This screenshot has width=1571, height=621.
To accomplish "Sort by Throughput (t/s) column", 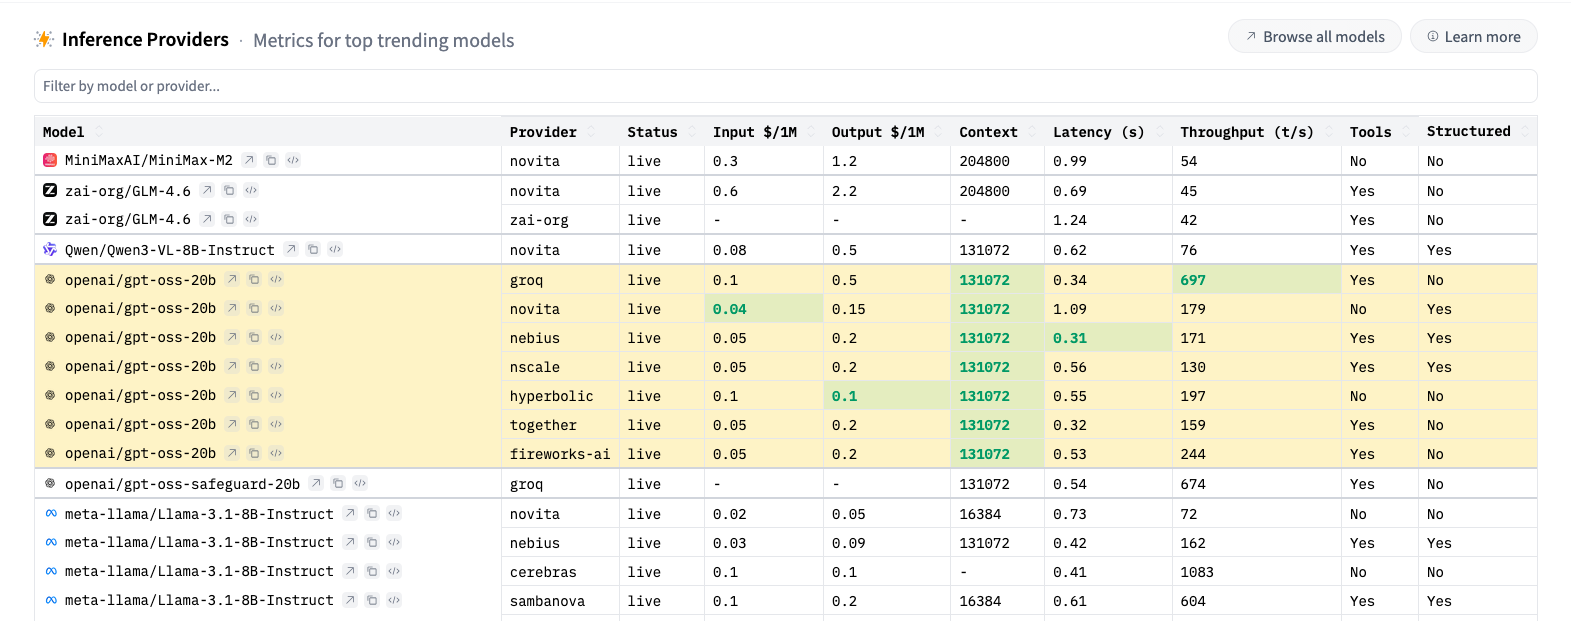I will tap(1328, 132).
